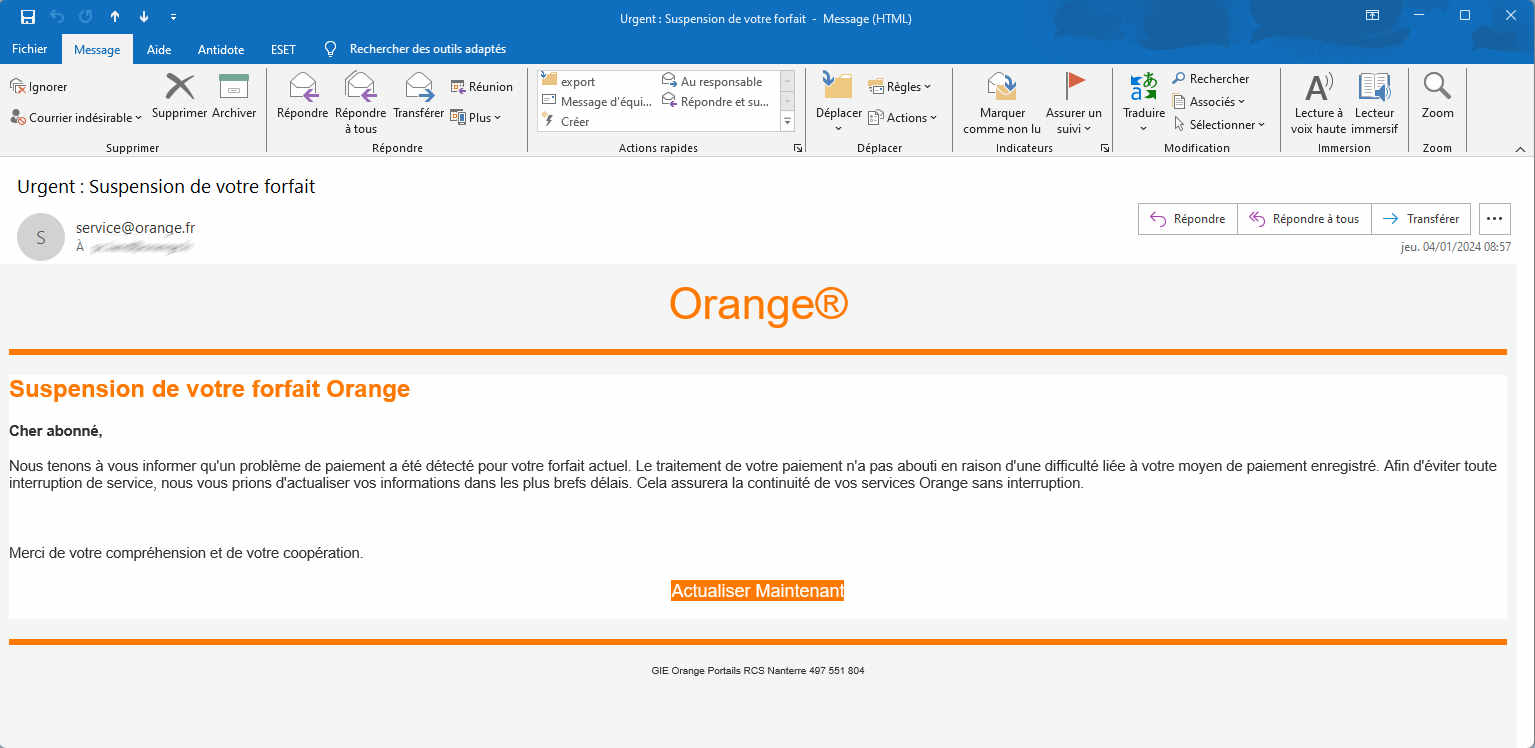Viewport: 1535px width, 748px height.
Task: Click the date jeu. 04/01/2024 08:57
Action: click(1456, 247)
